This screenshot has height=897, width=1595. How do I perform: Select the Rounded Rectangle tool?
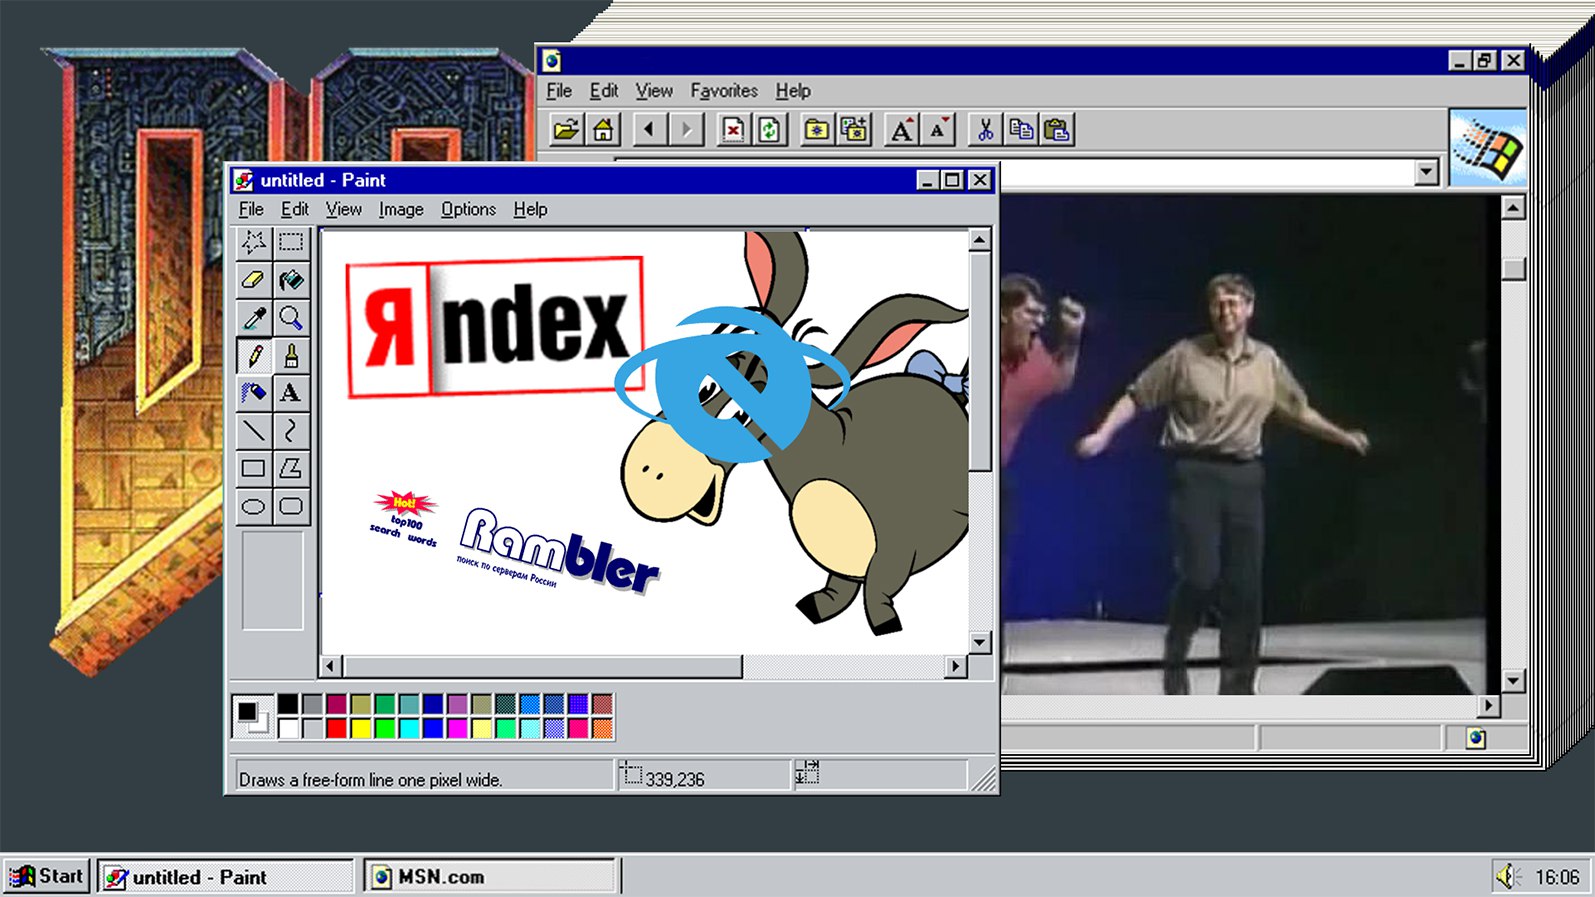(291, 506)
